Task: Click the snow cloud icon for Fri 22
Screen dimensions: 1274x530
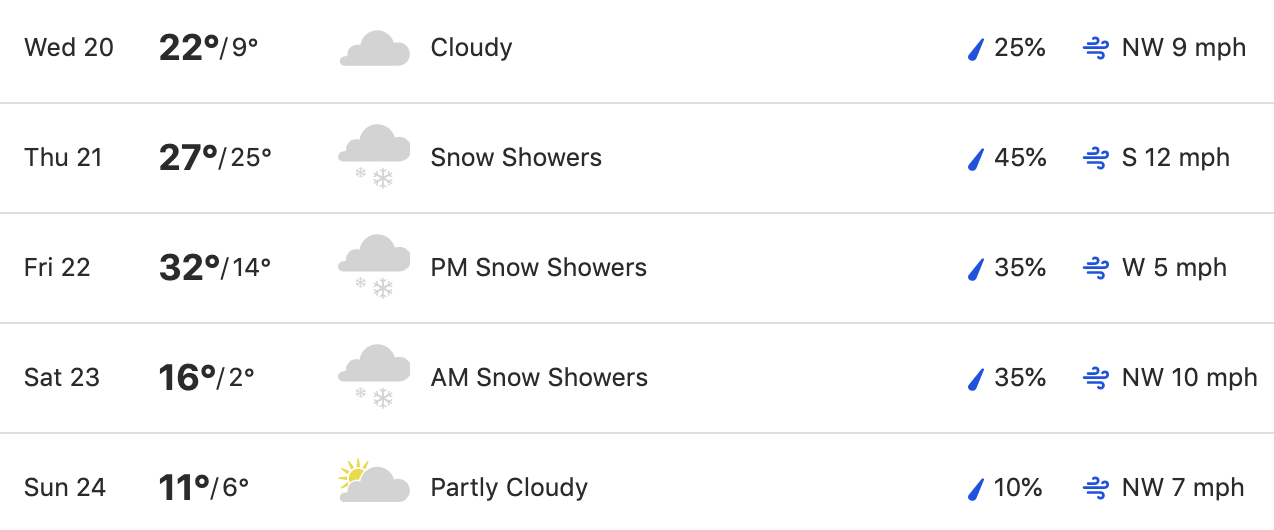Action: 375,267
